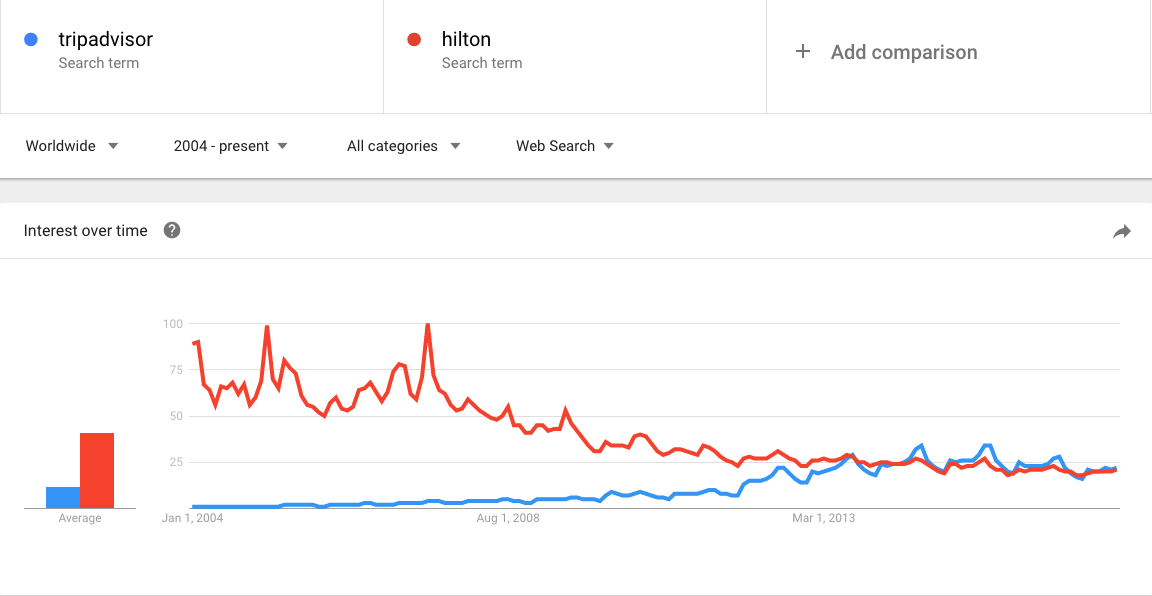Expand the All categories dropdown

tap(402, 146)
